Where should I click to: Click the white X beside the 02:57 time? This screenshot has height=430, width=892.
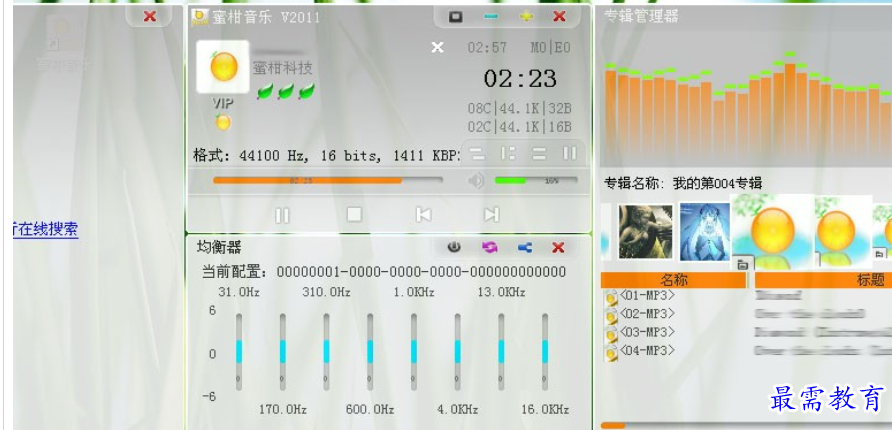pyautogui.click(x=437, y=47)
